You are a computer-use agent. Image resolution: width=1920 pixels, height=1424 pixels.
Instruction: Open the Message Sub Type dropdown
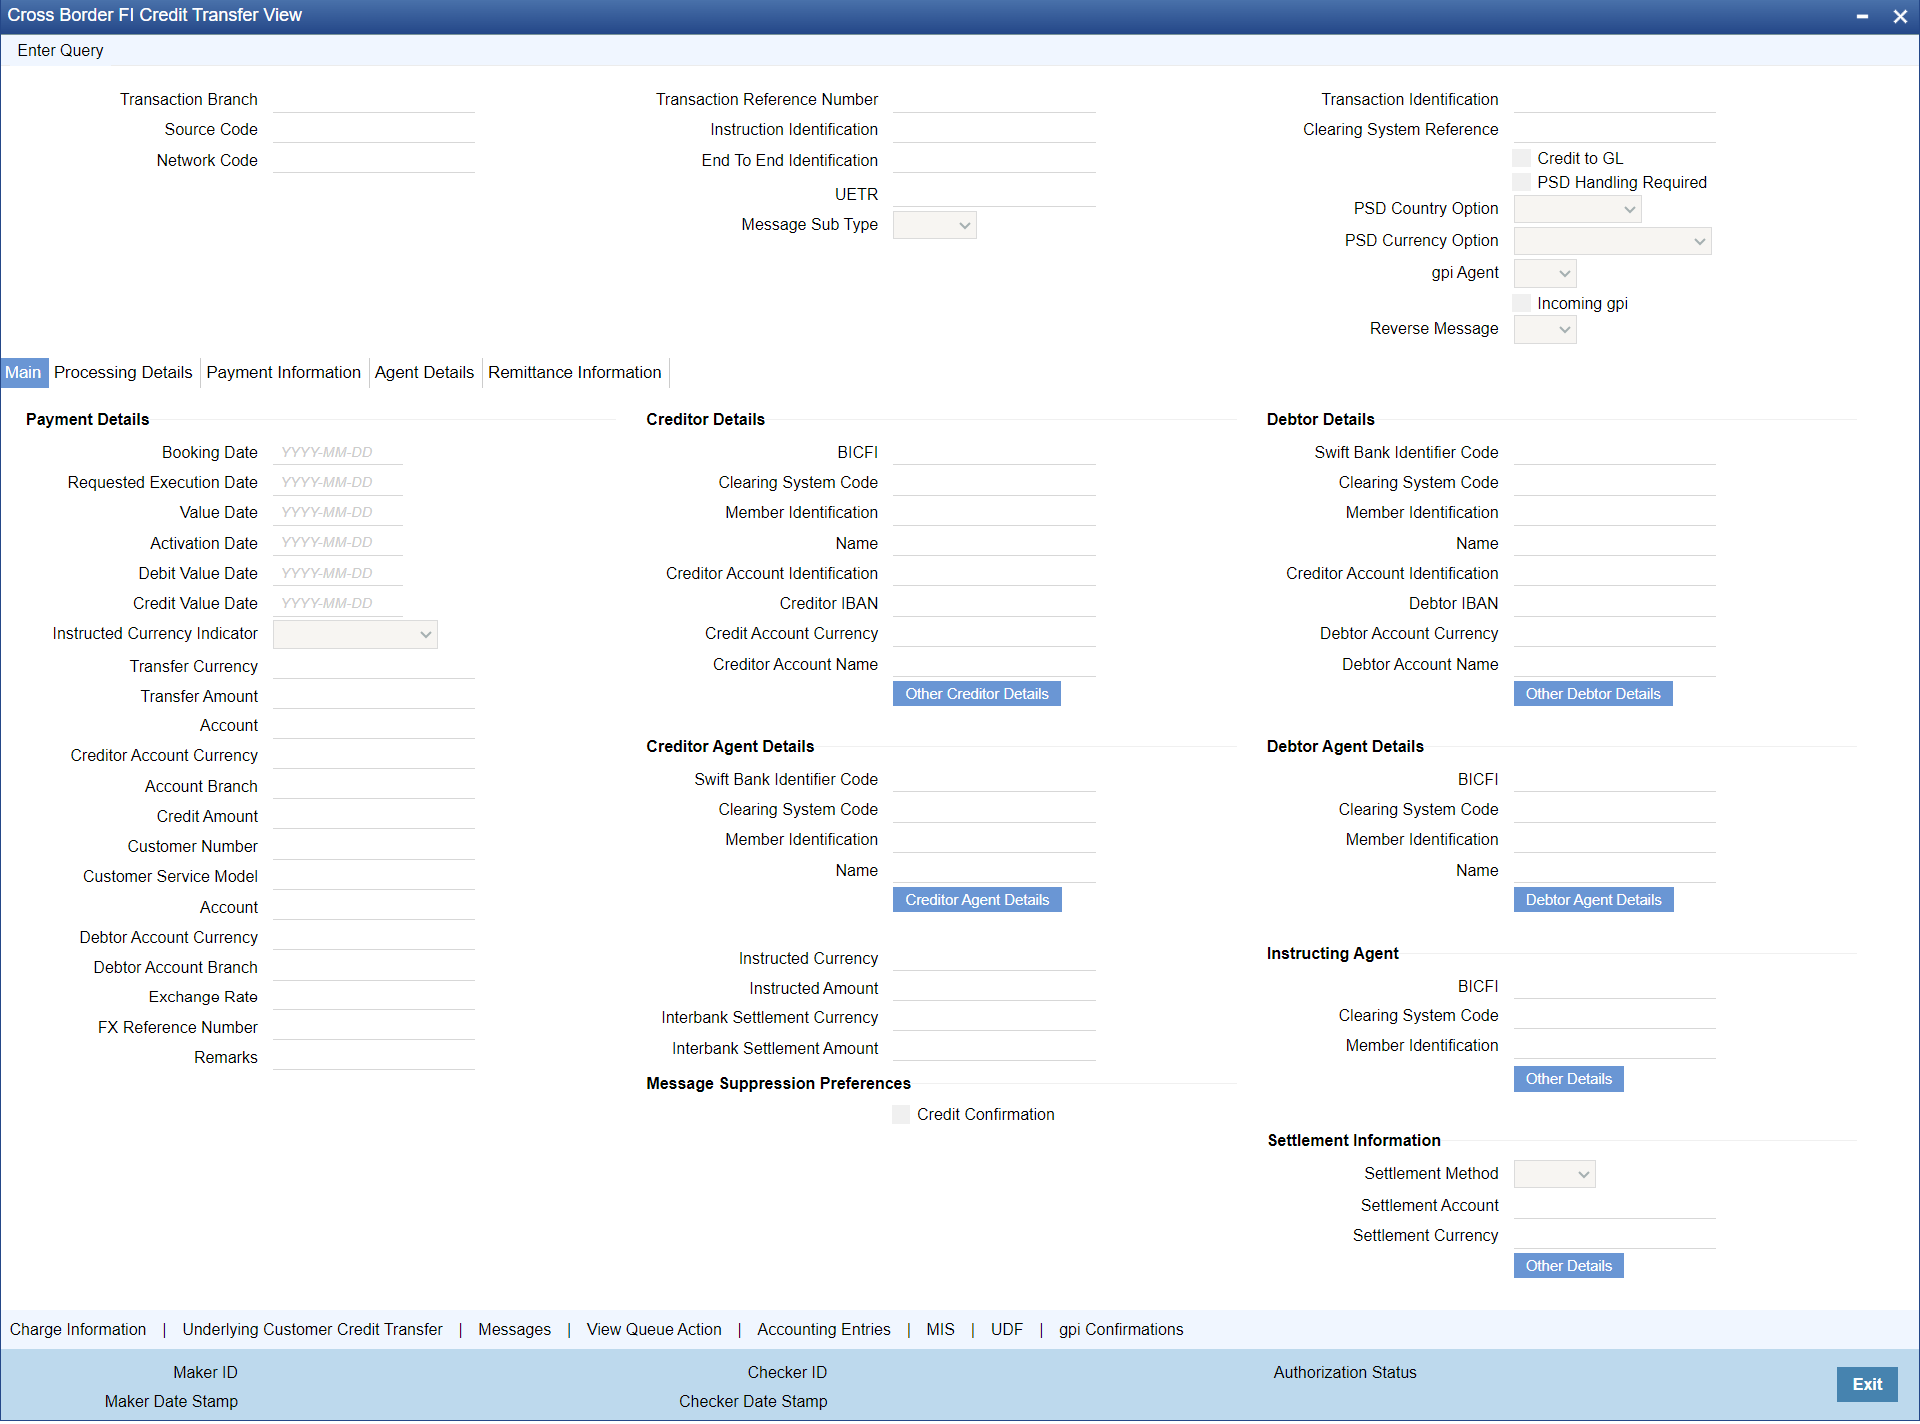point(934,225)
